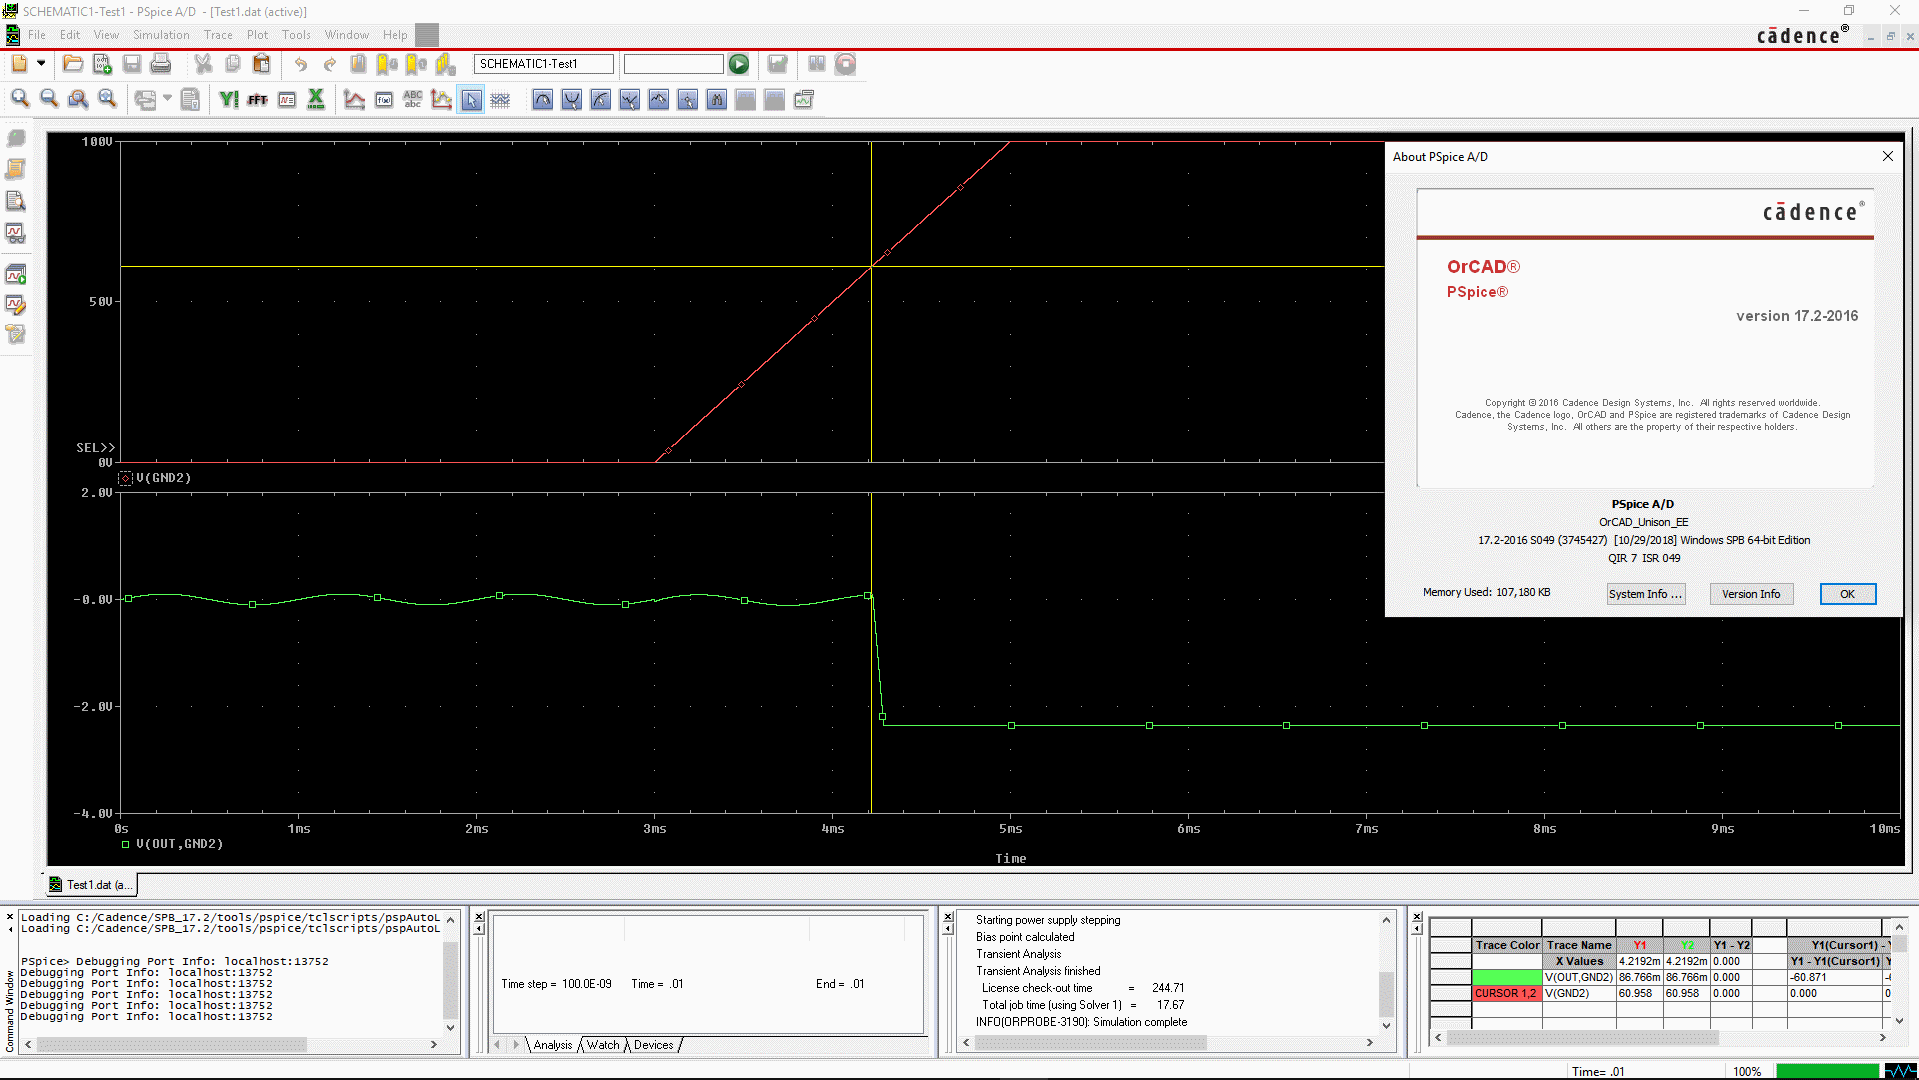Click the Save diskette icon
Screen dimensions: 1919x1080
(131, 64)
